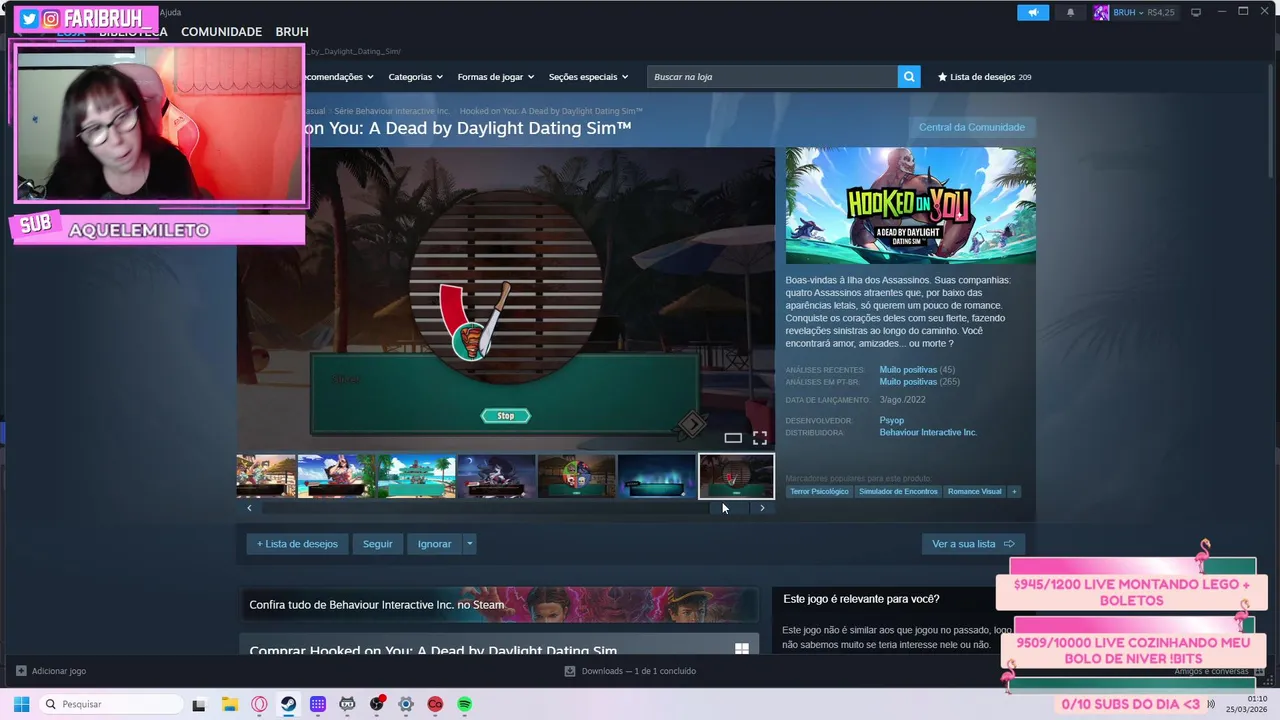Viewport: 1280px width, 720px height.
Task: Click the plus tag to add more markers
Action: coord(1014,491)
